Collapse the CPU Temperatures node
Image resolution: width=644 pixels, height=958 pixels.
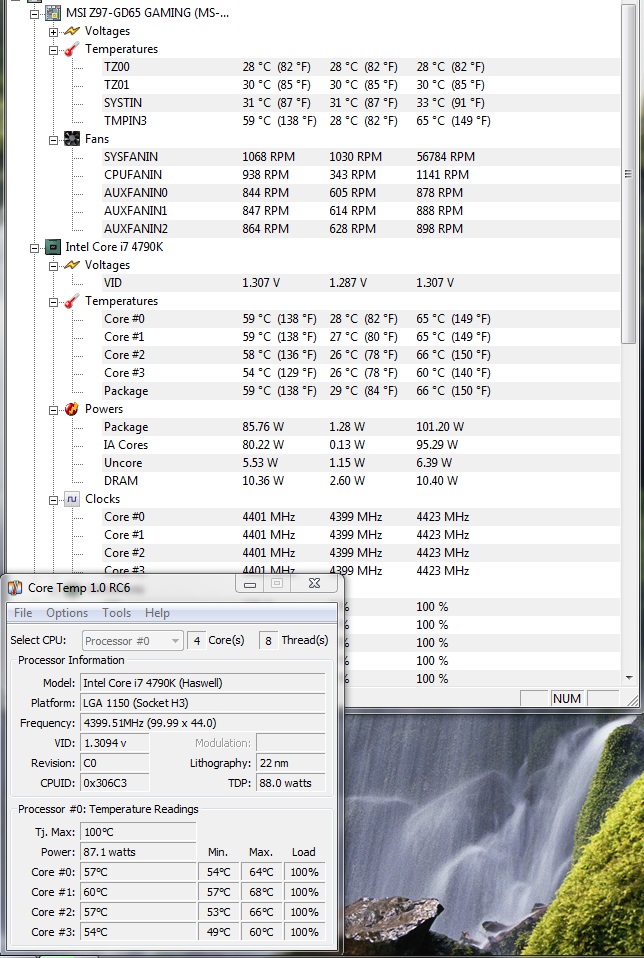tap(54, 302)
